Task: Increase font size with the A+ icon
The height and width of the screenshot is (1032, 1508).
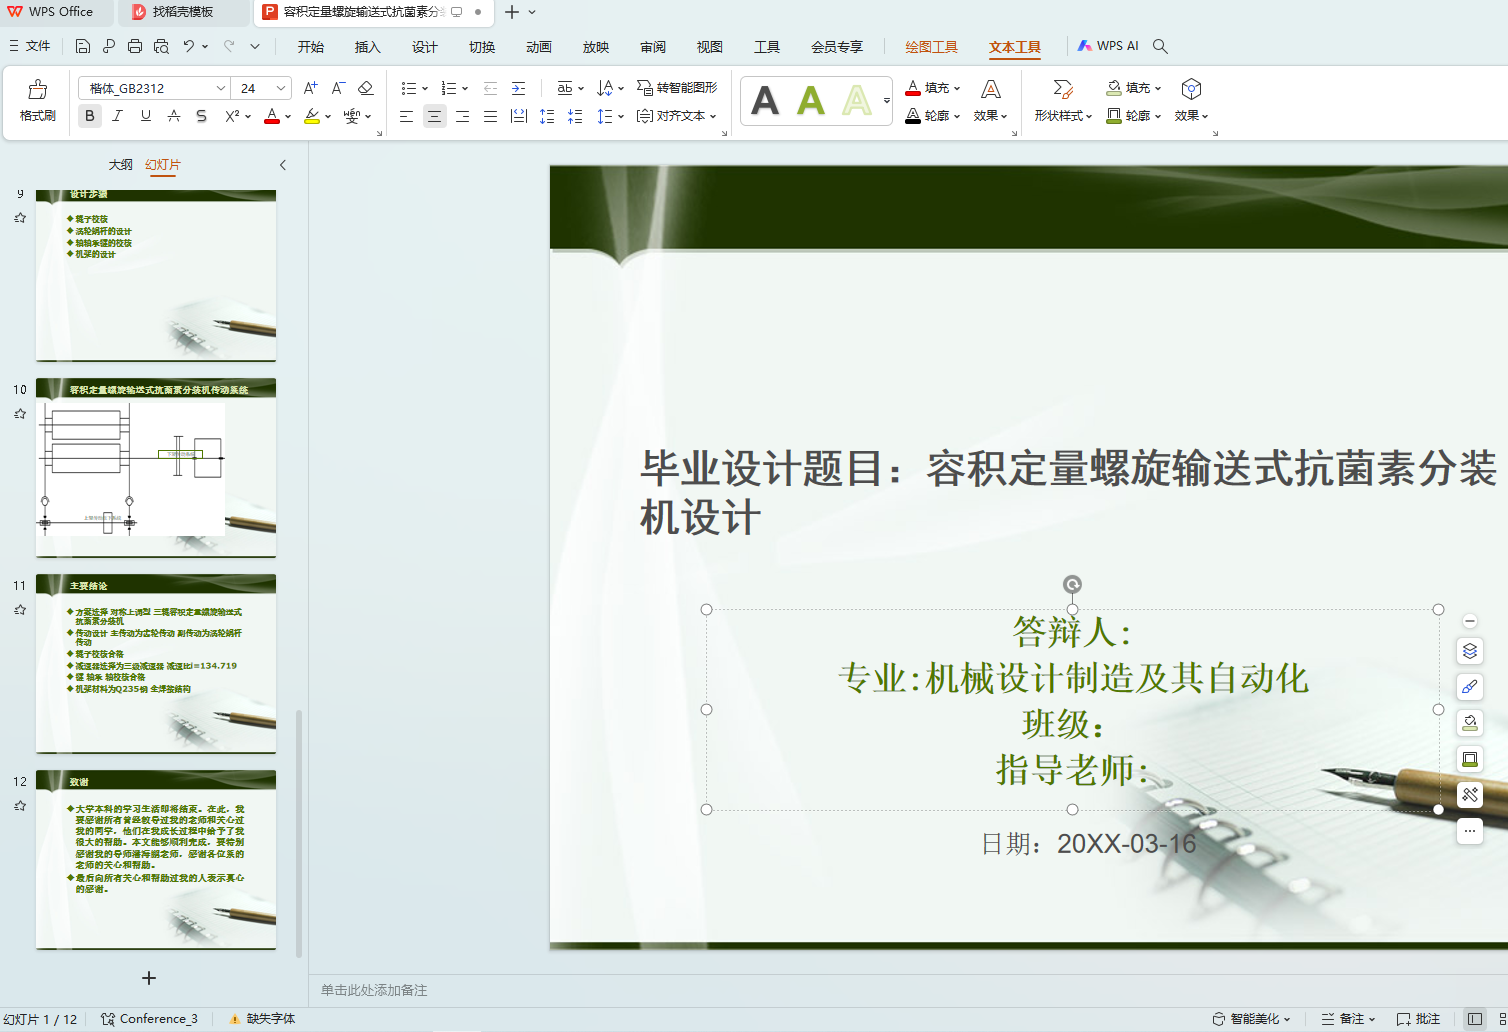Action: pyautogui.click(x=311, y=88)
